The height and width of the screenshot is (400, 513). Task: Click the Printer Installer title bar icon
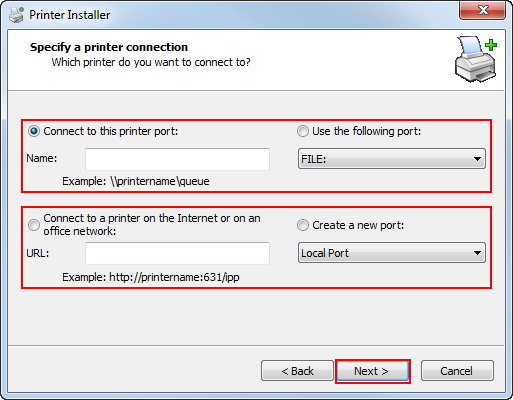coord(16,15)
